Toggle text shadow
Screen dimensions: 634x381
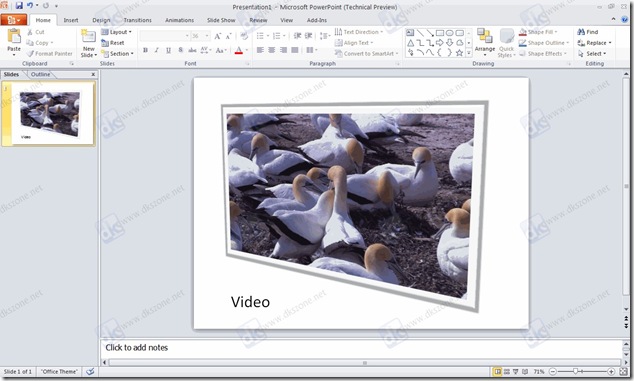click(180, 50)
